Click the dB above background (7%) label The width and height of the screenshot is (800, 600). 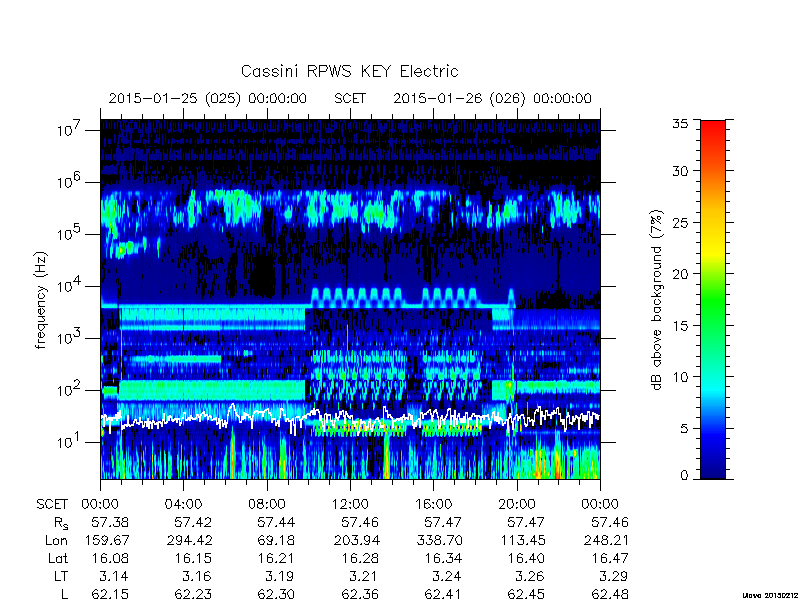(x=657, y=300)
